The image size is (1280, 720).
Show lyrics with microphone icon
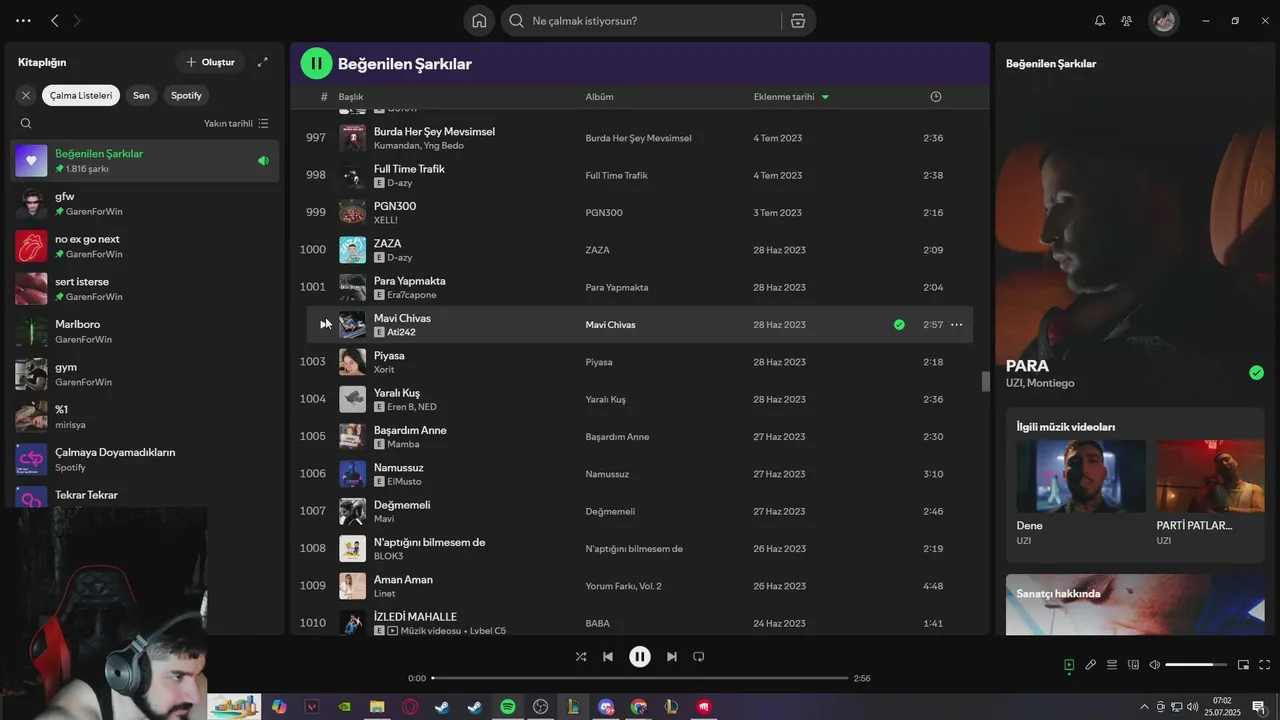click(x=1091, y=665)
